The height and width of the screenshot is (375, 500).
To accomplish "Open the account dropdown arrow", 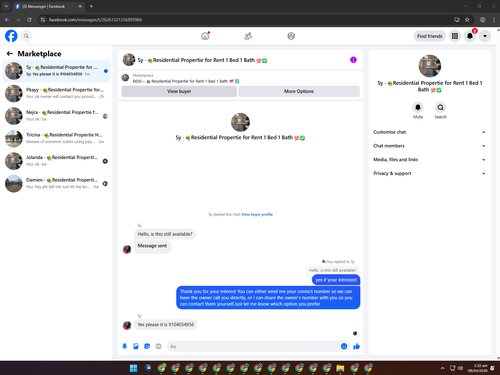I will coord(485,36).
